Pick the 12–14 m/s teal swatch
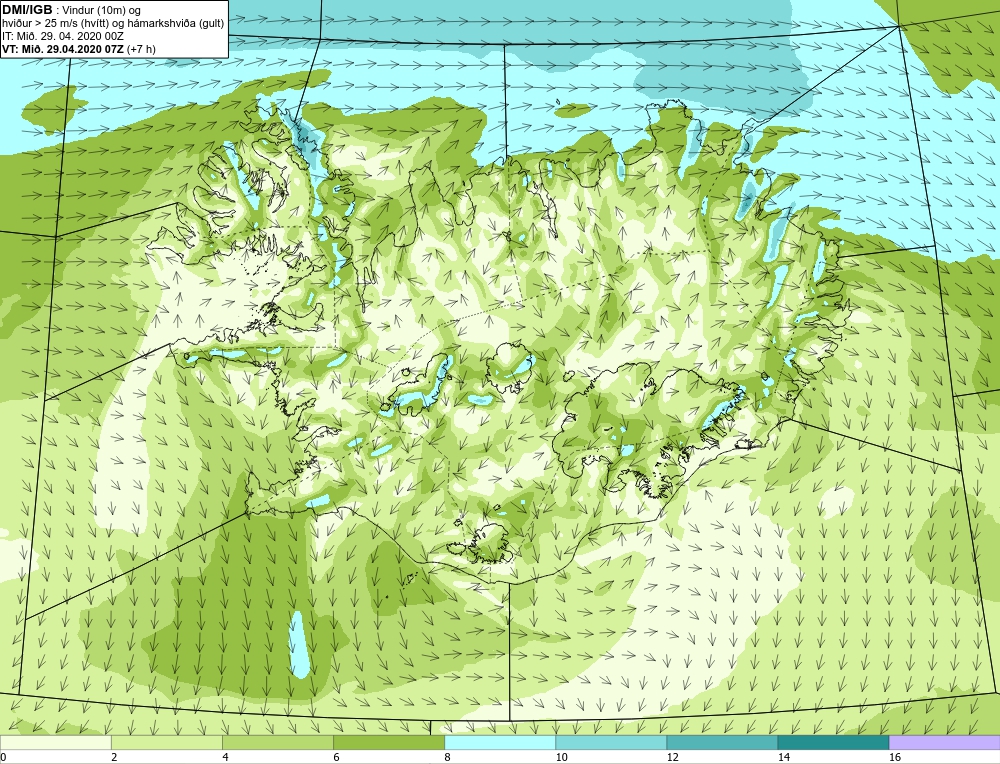This screenshot has width=1000, height=764. click(x=722, y=742)
